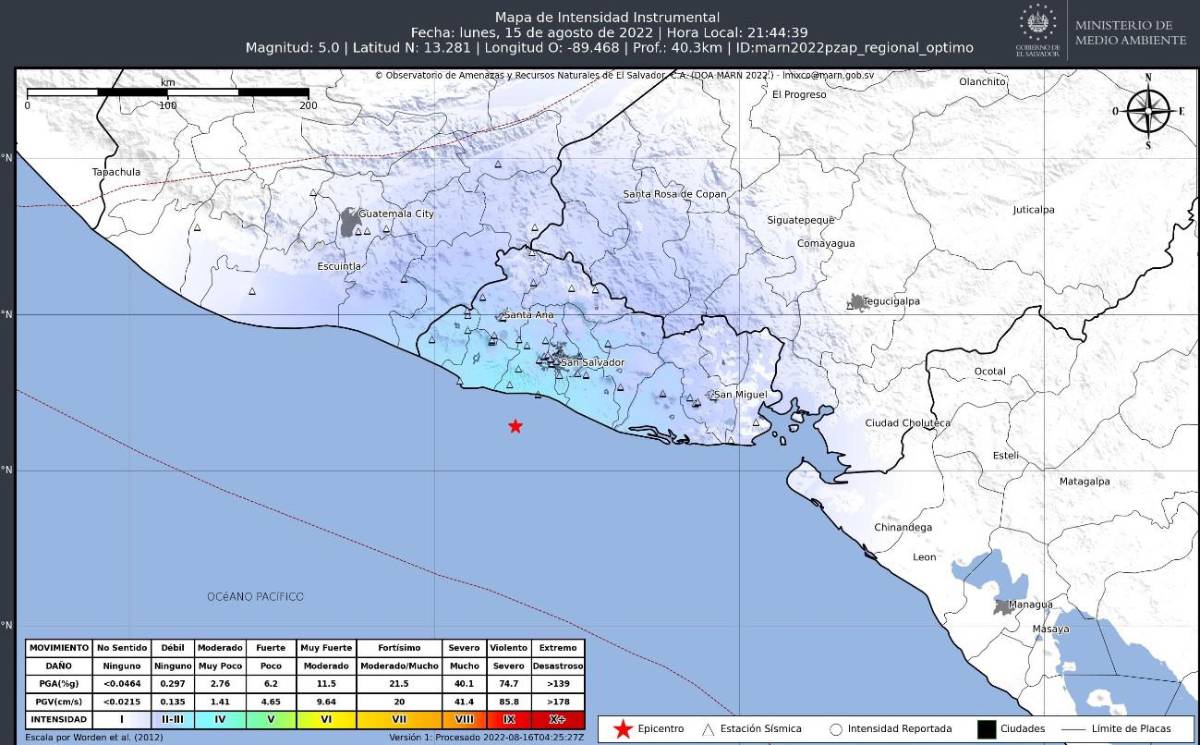Viewport: 1200px width, 745px height.
Task: Click the red epicenter star on the map
Action: click(515, 426)
